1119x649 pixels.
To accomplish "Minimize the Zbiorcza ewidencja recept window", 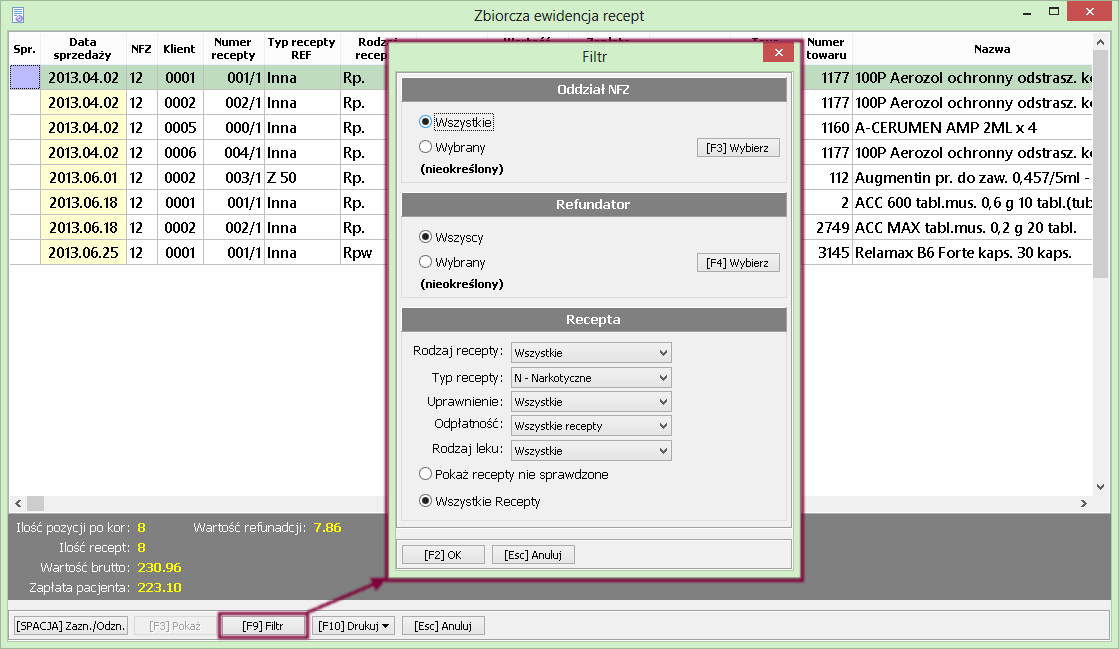I will 1027,12.
